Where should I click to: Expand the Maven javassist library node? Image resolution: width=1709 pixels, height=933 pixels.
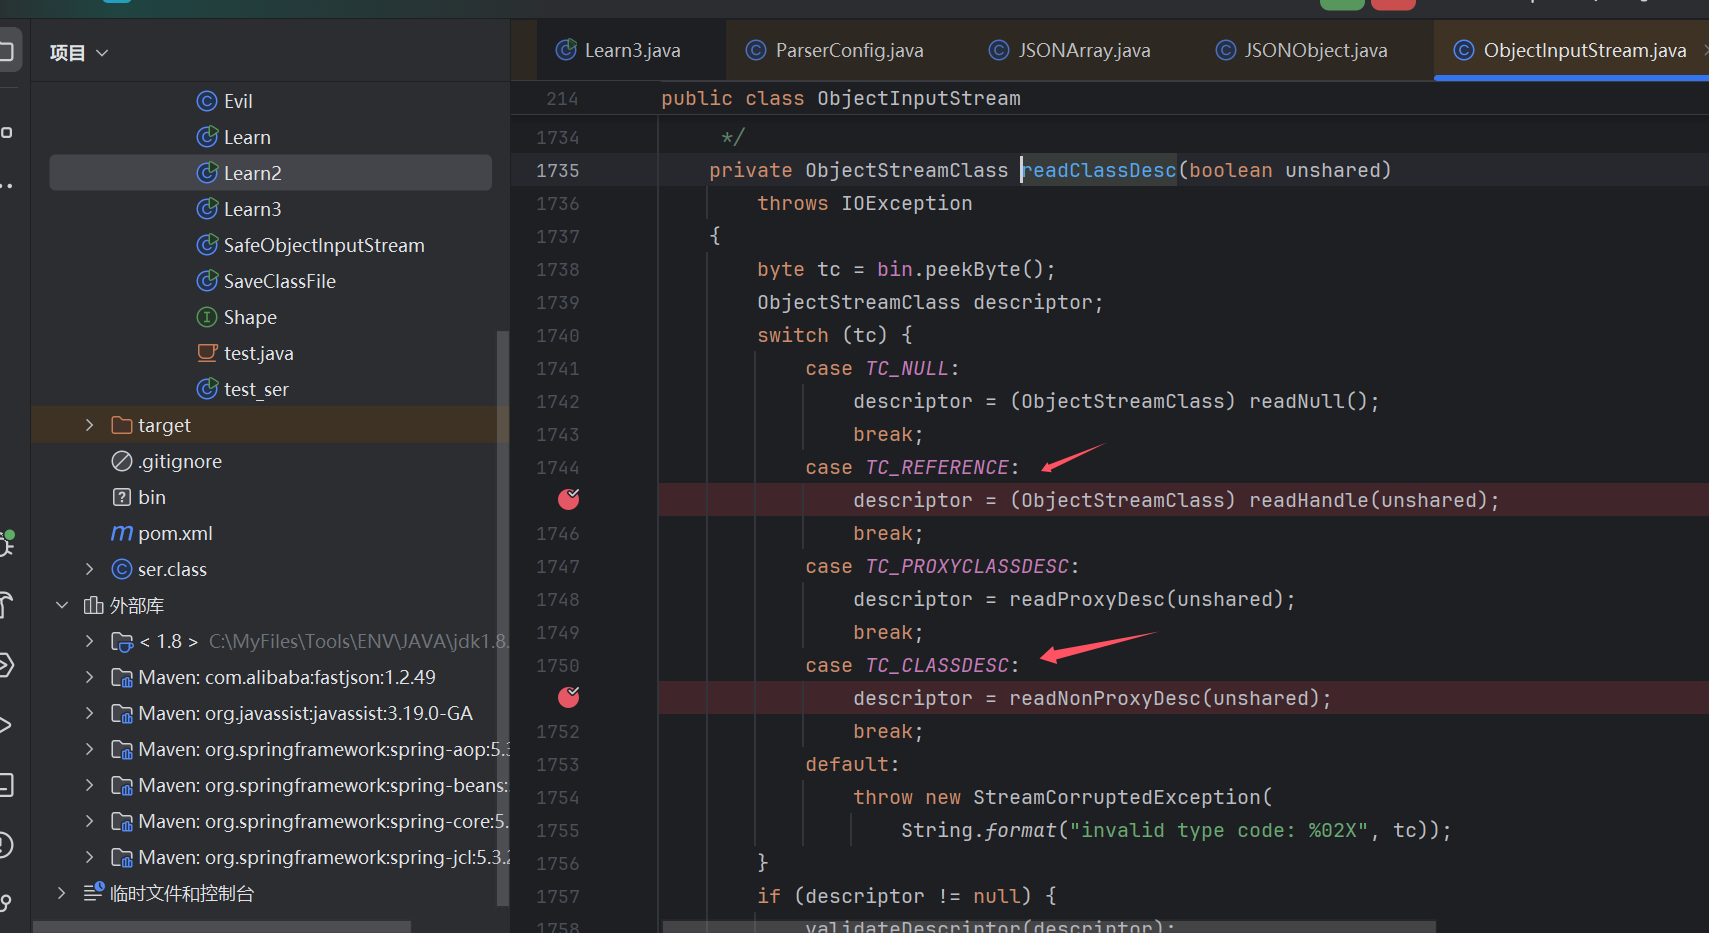click(90, 713)
